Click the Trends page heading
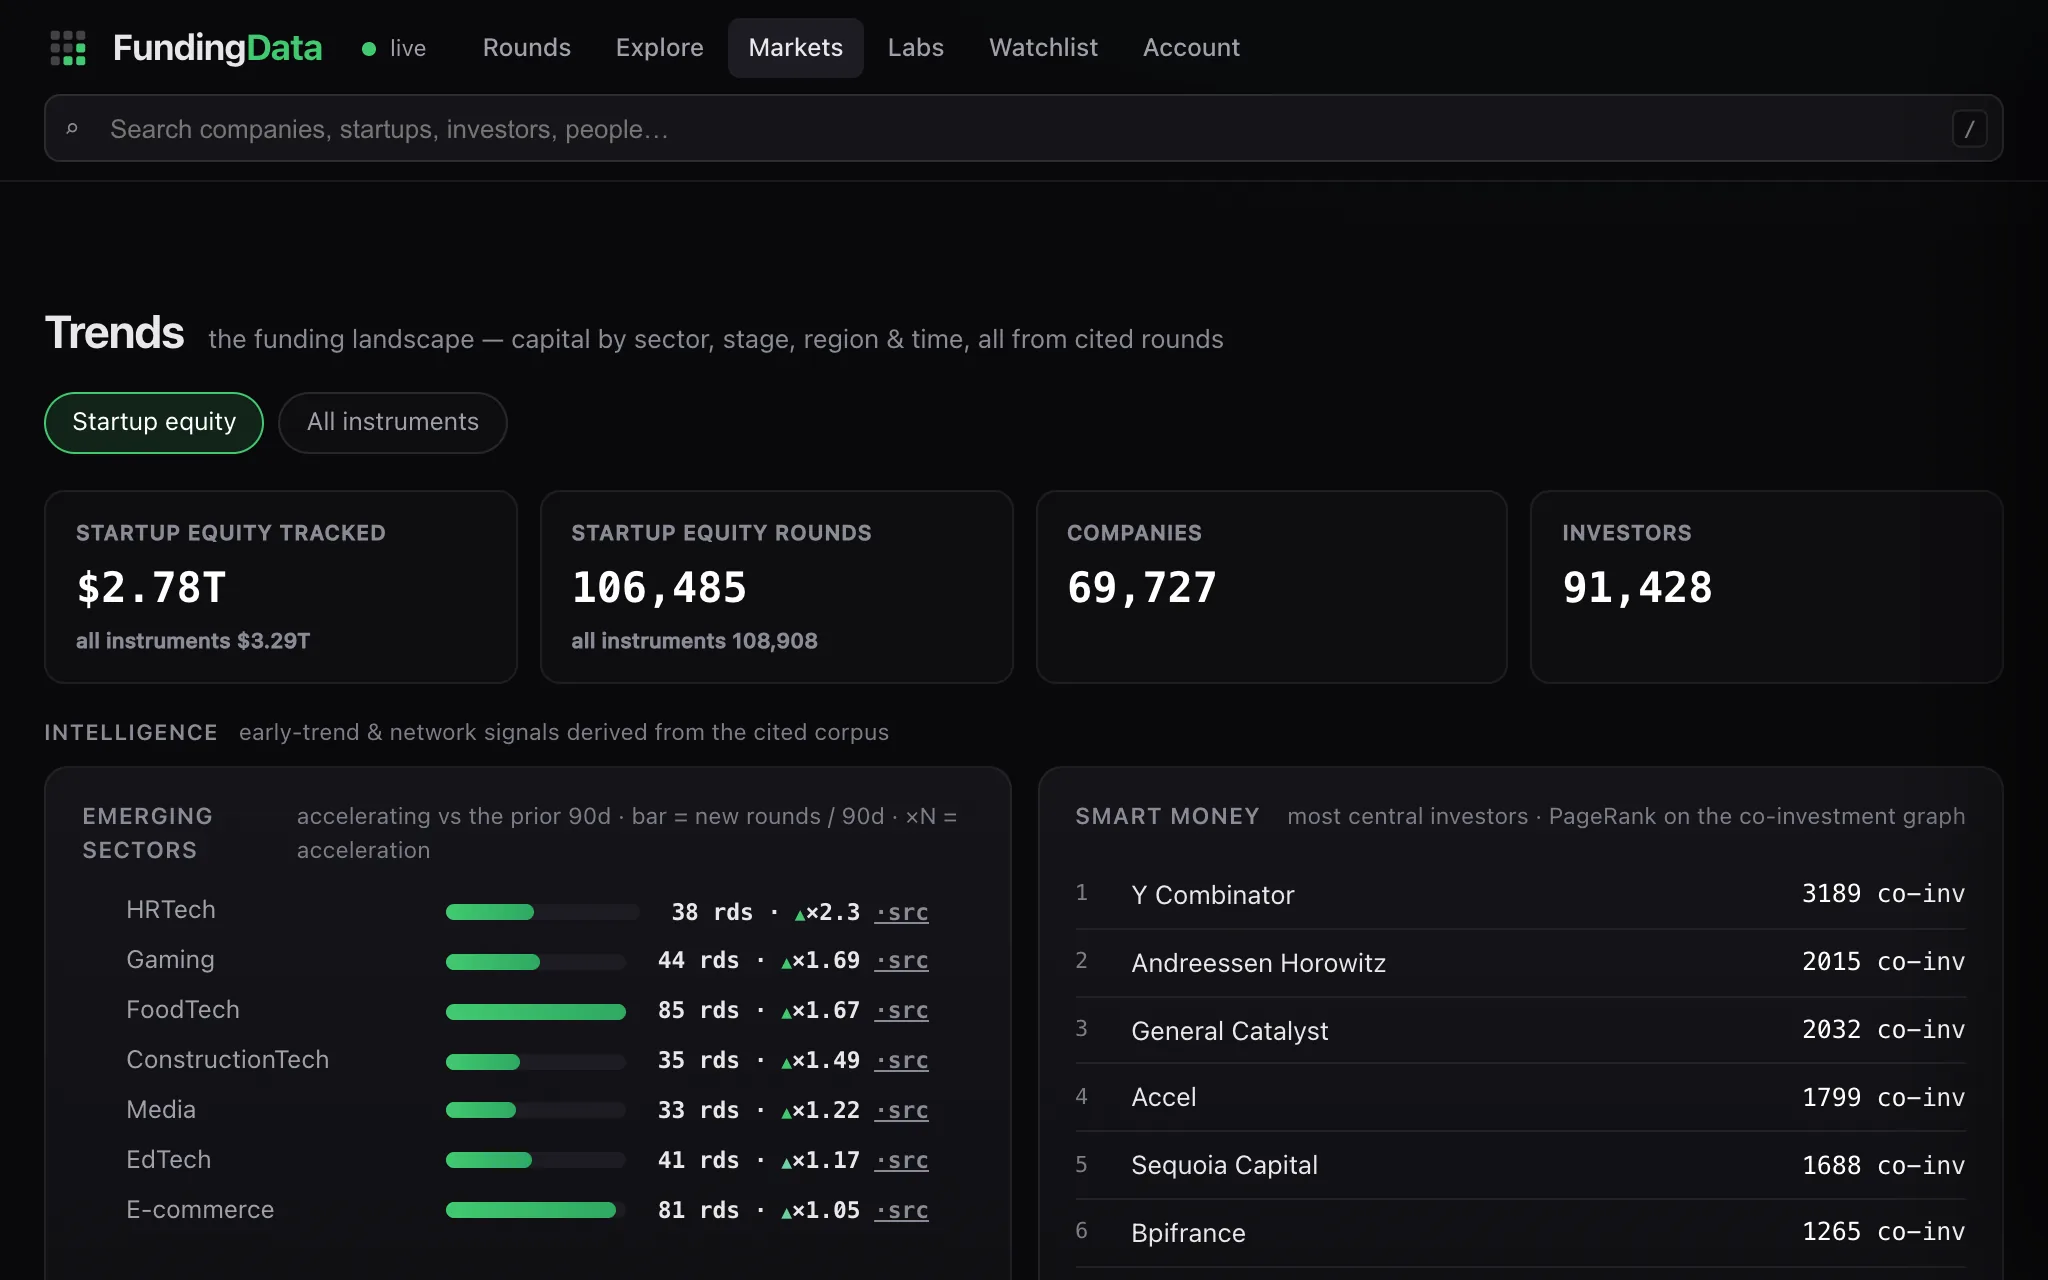Screen dimensions: 2048x1280 (115, 333)
